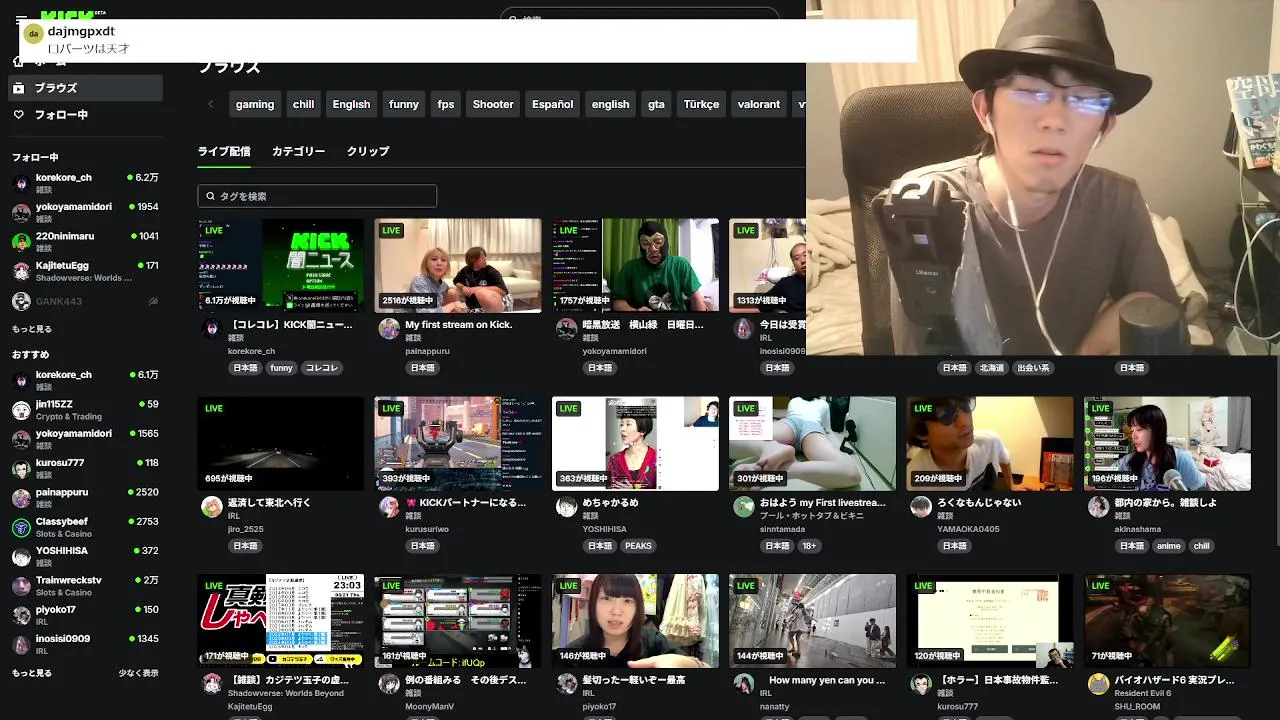
Task: Open offline GANK443 channel avatar
Action: [20, 301]
